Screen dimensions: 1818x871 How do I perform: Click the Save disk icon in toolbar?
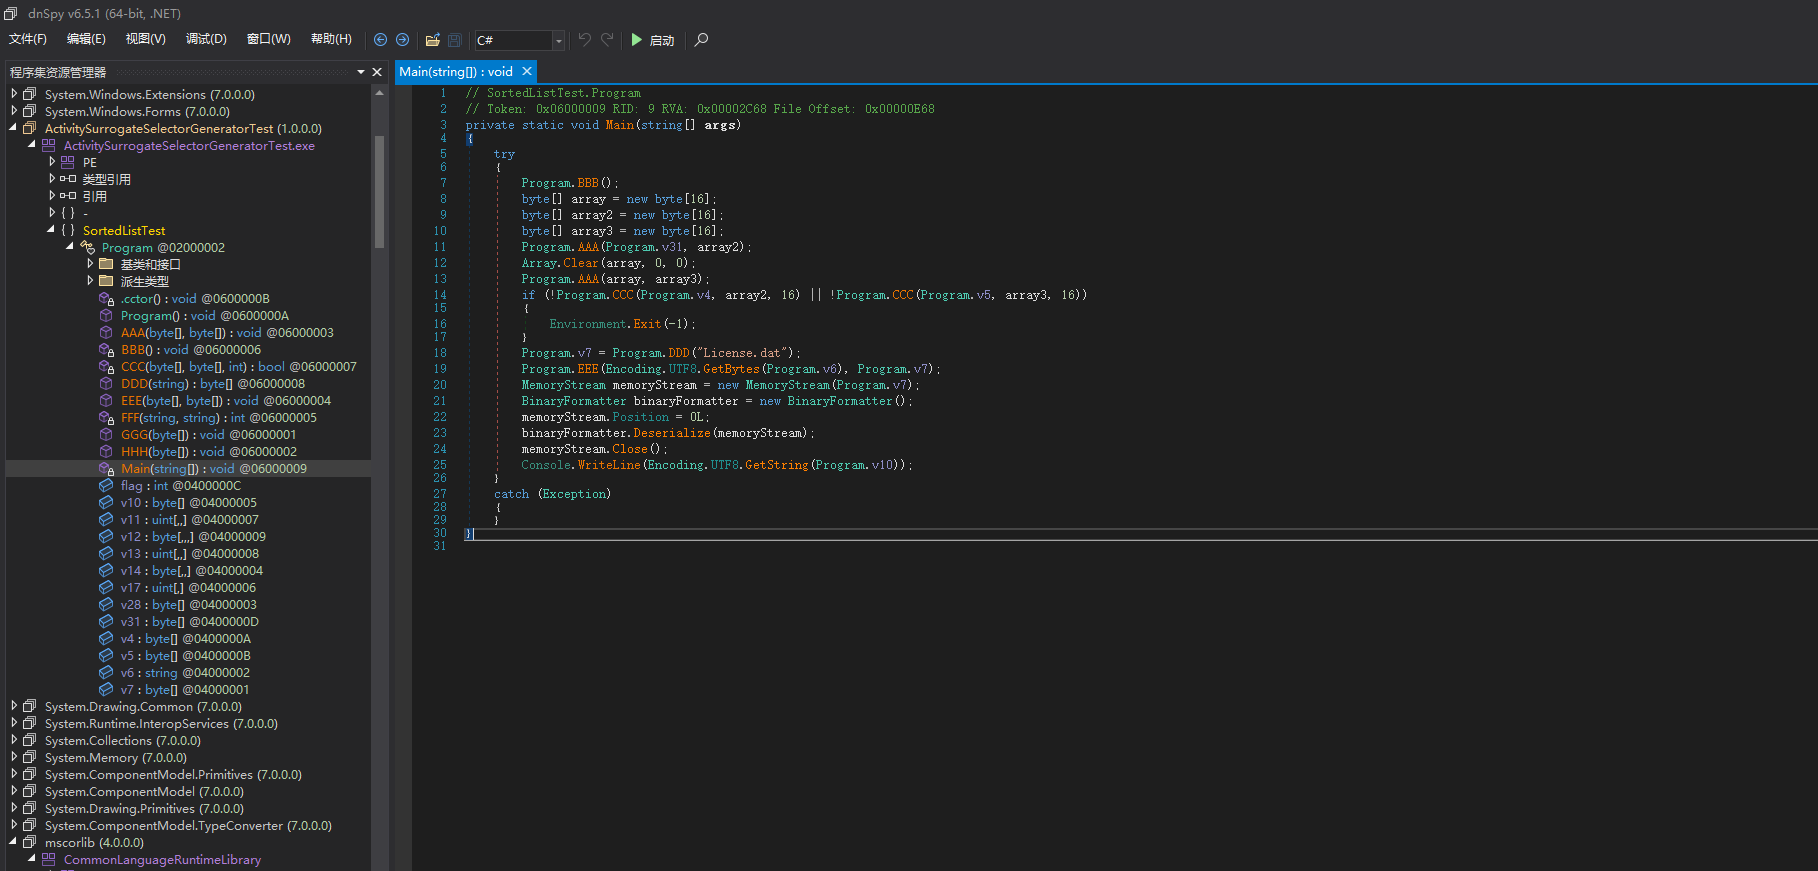tap(454, 40)
